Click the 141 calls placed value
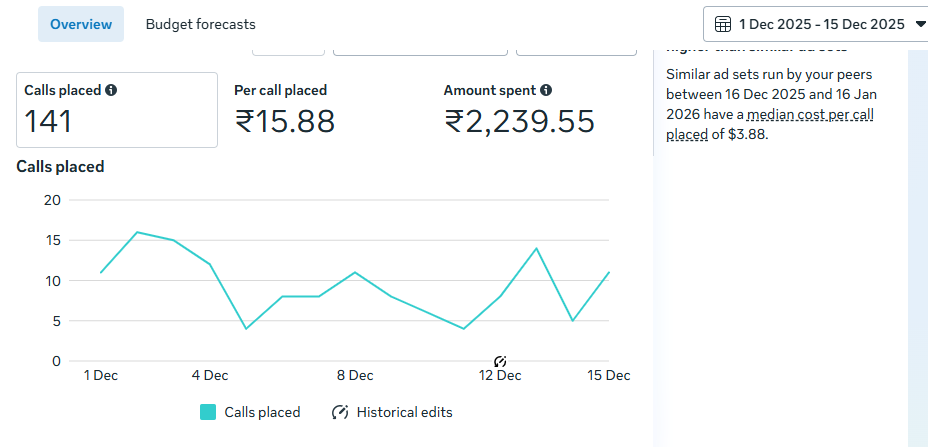928x447 pixels. tap(48, 122)
